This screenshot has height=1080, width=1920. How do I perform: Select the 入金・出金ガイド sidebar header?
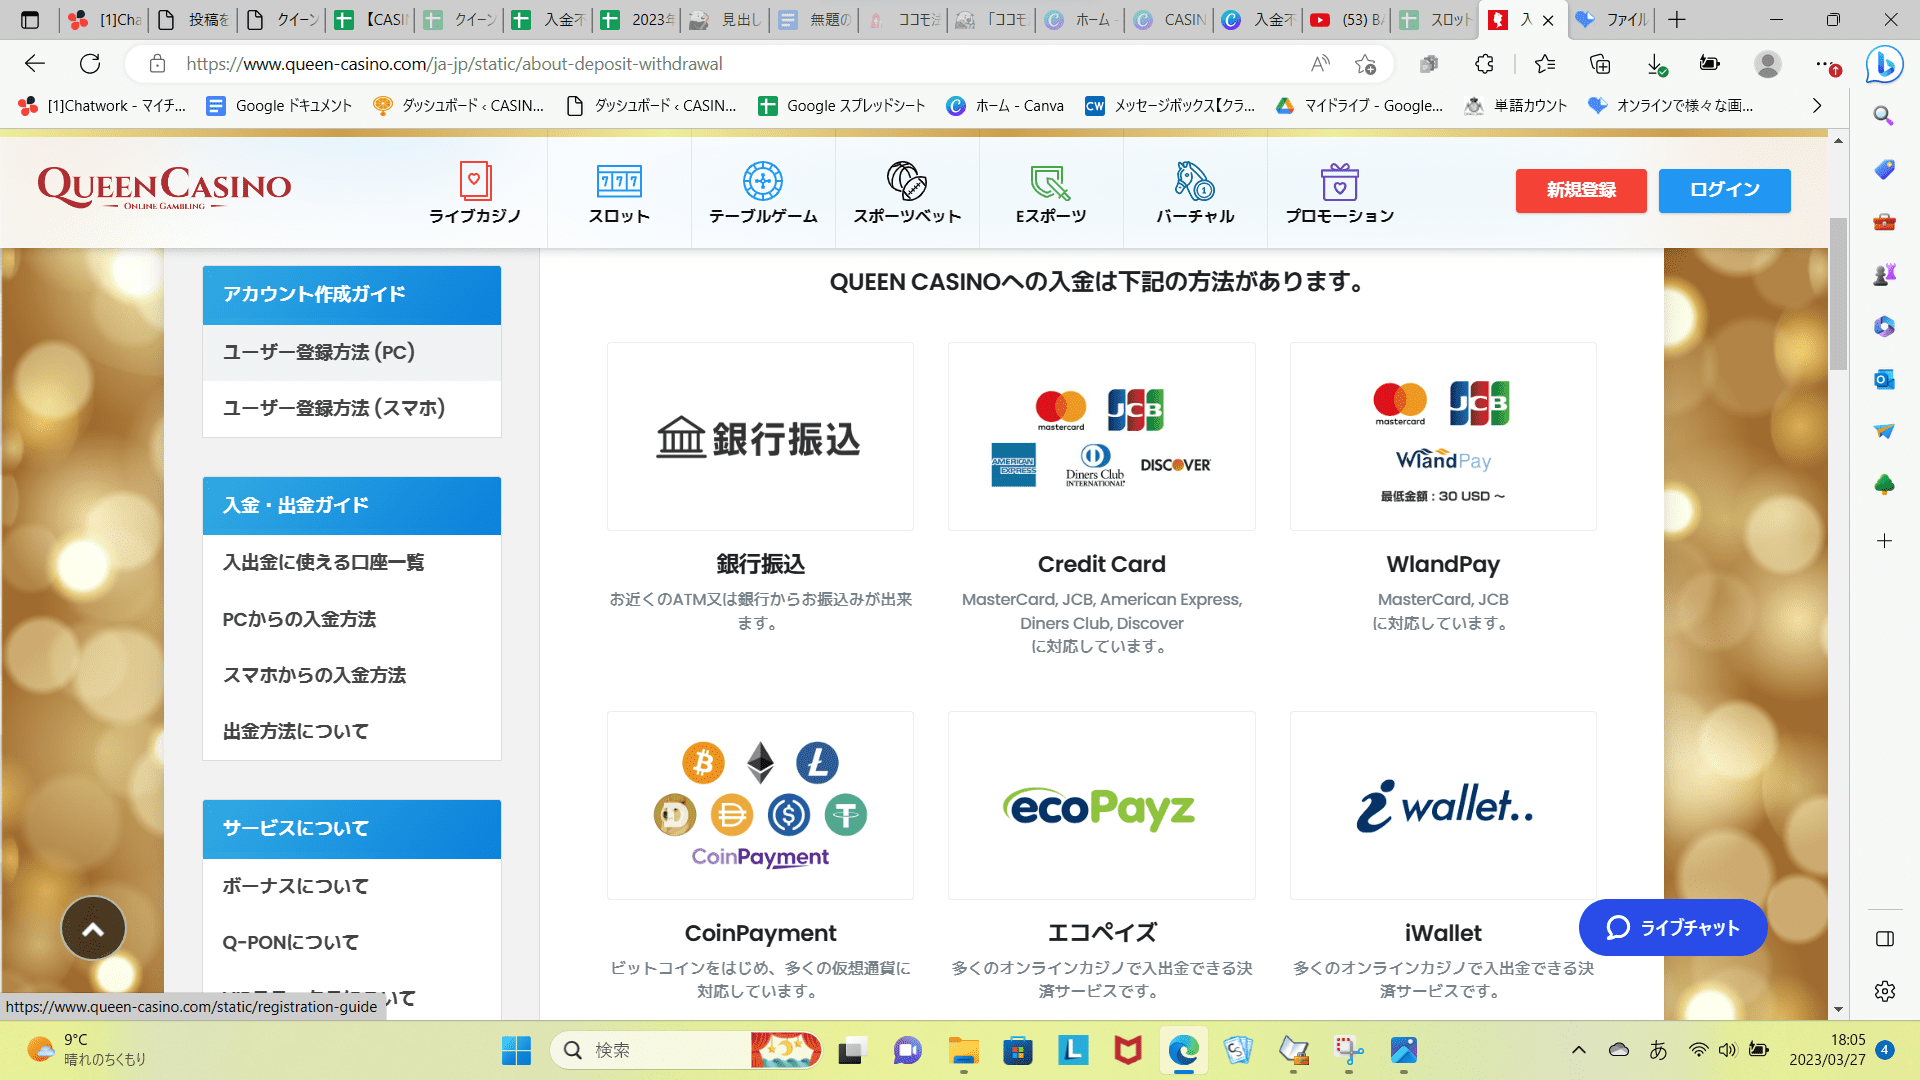tap(352, 506)
